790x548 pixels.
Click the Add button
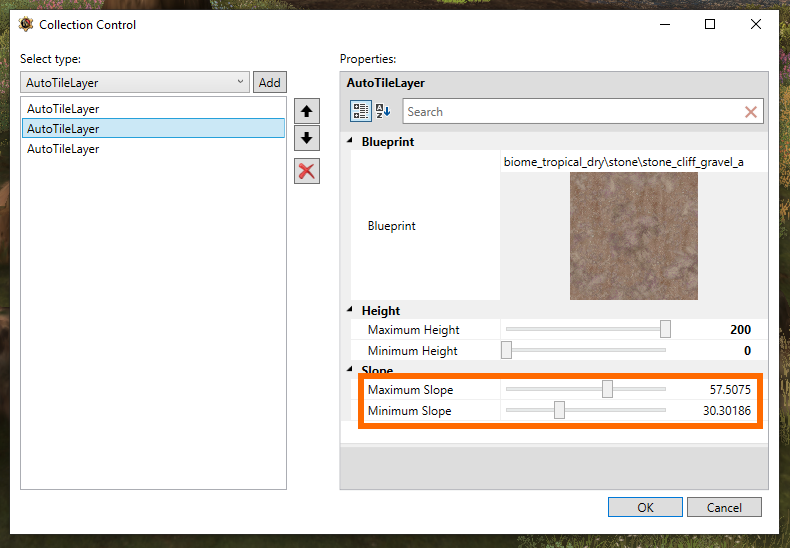[x=270, y=82]
